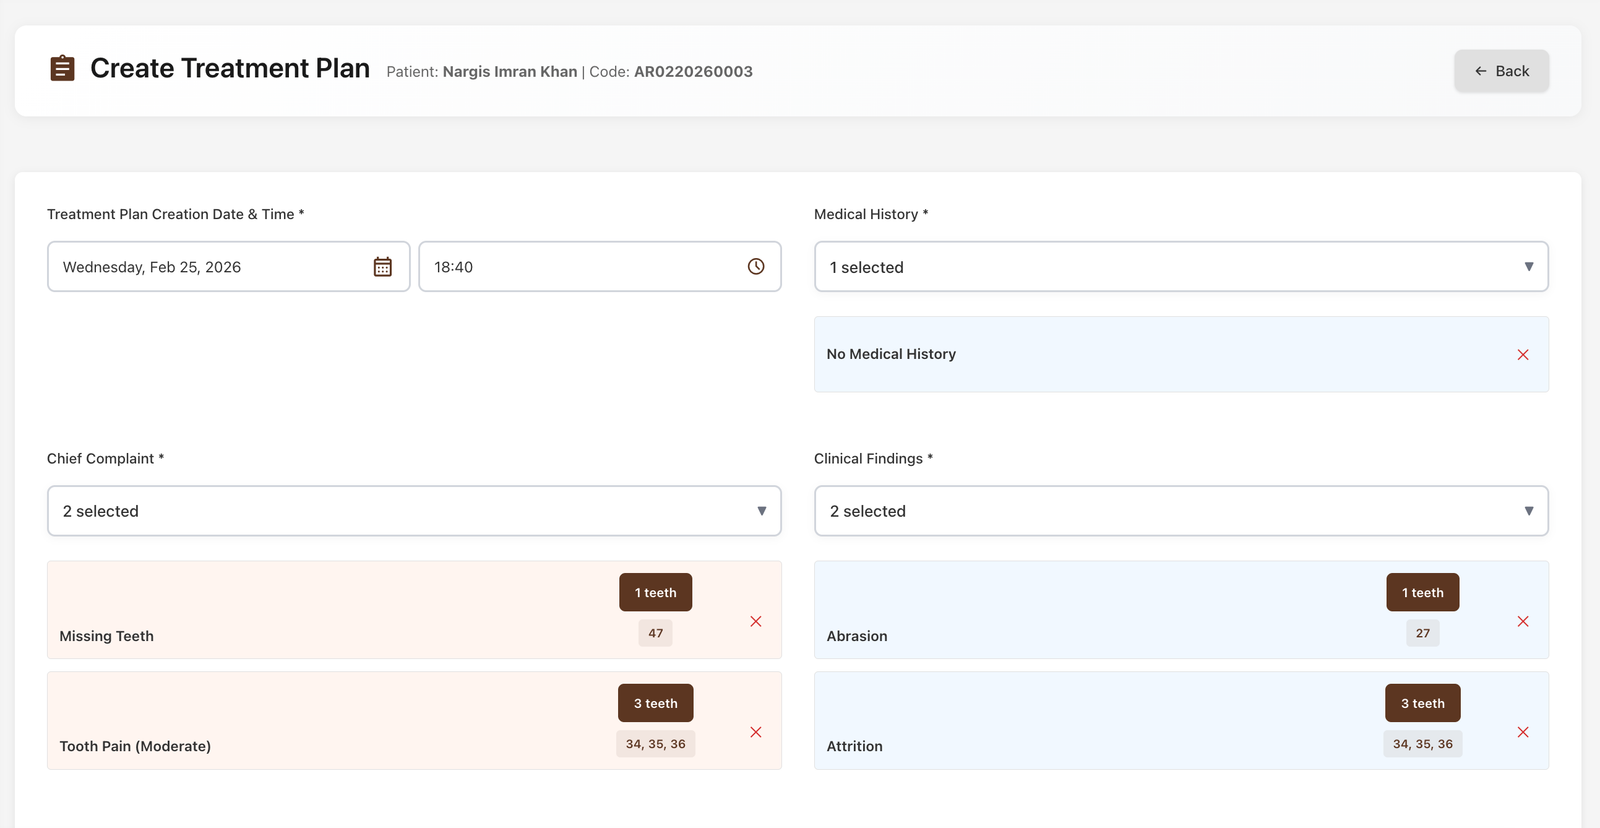The width and height of the screenshot is (1600, 828).
Task: Click the 18:40 time field
Action: [x=599, y=267]
